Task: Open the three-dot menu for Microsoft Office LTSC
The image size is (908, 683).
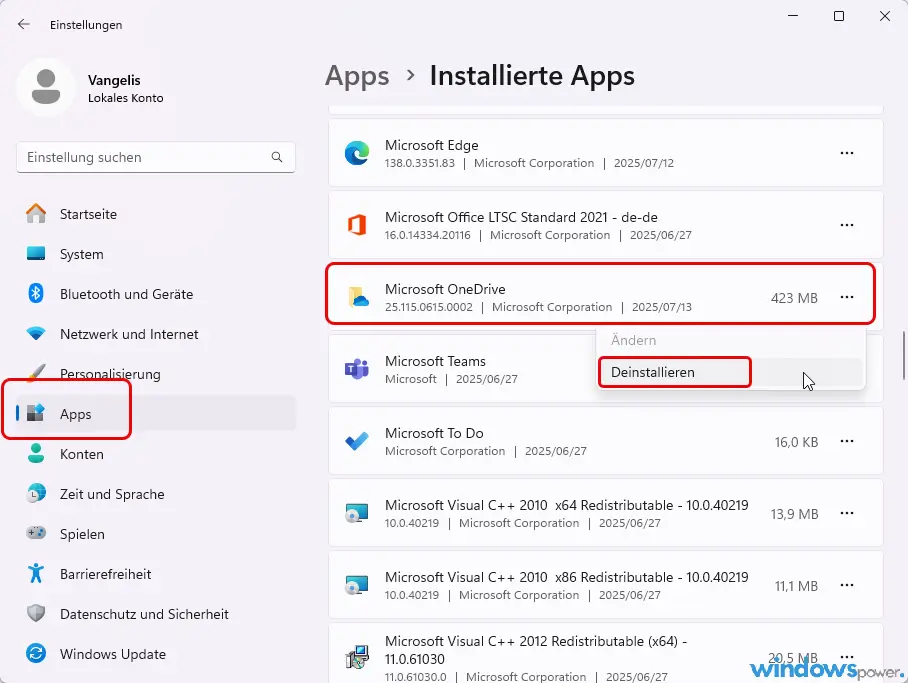Action: [847, 225]
